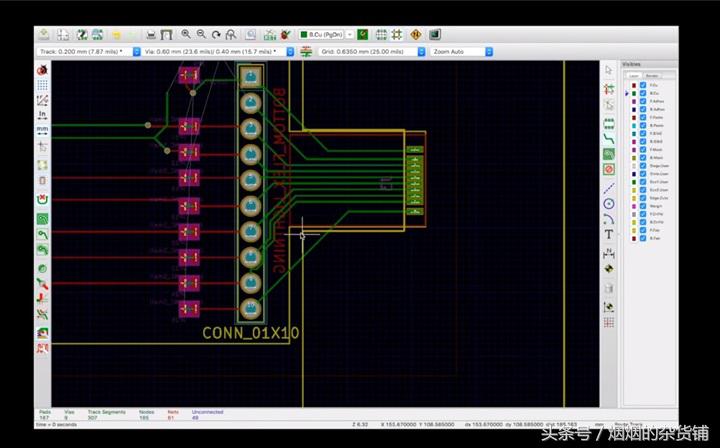Image resolution: width=720 pixels, height=448 pixels.
Task: Click the Add Filled Zones tool
Action: pyautogui.click(x=608, y=155)
